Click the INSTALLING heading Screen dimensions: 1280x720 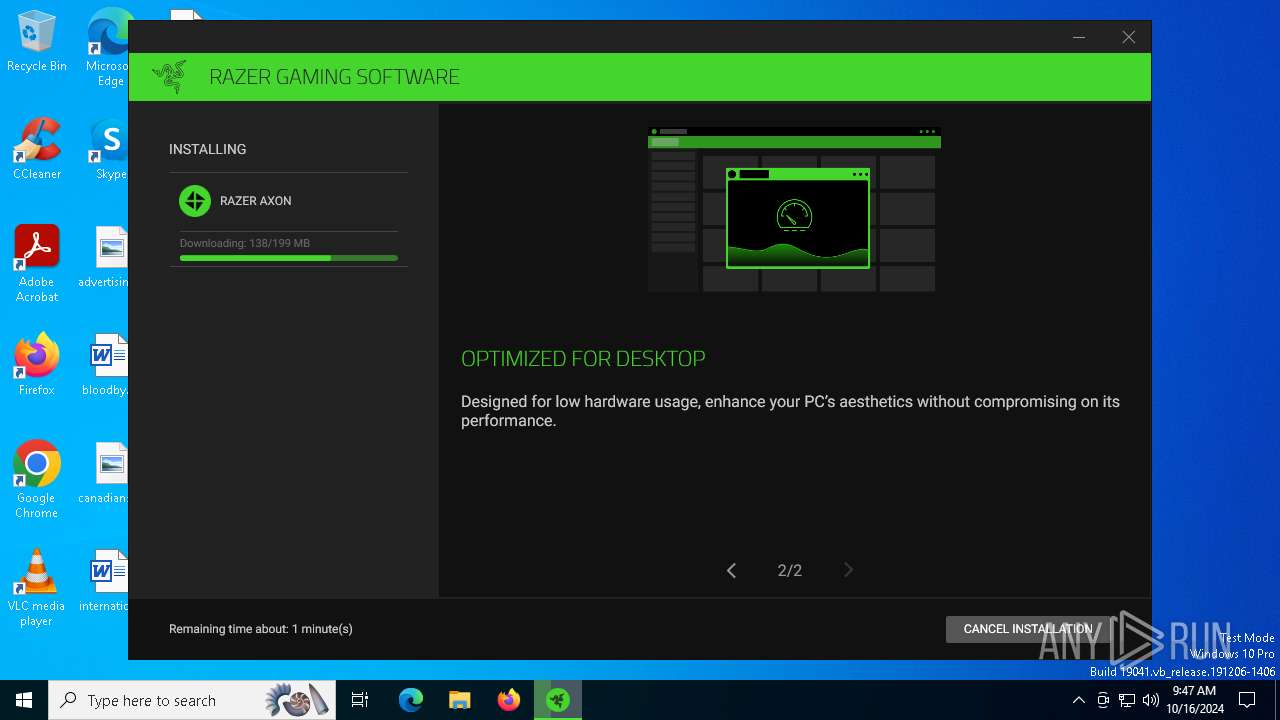[208, 149]
